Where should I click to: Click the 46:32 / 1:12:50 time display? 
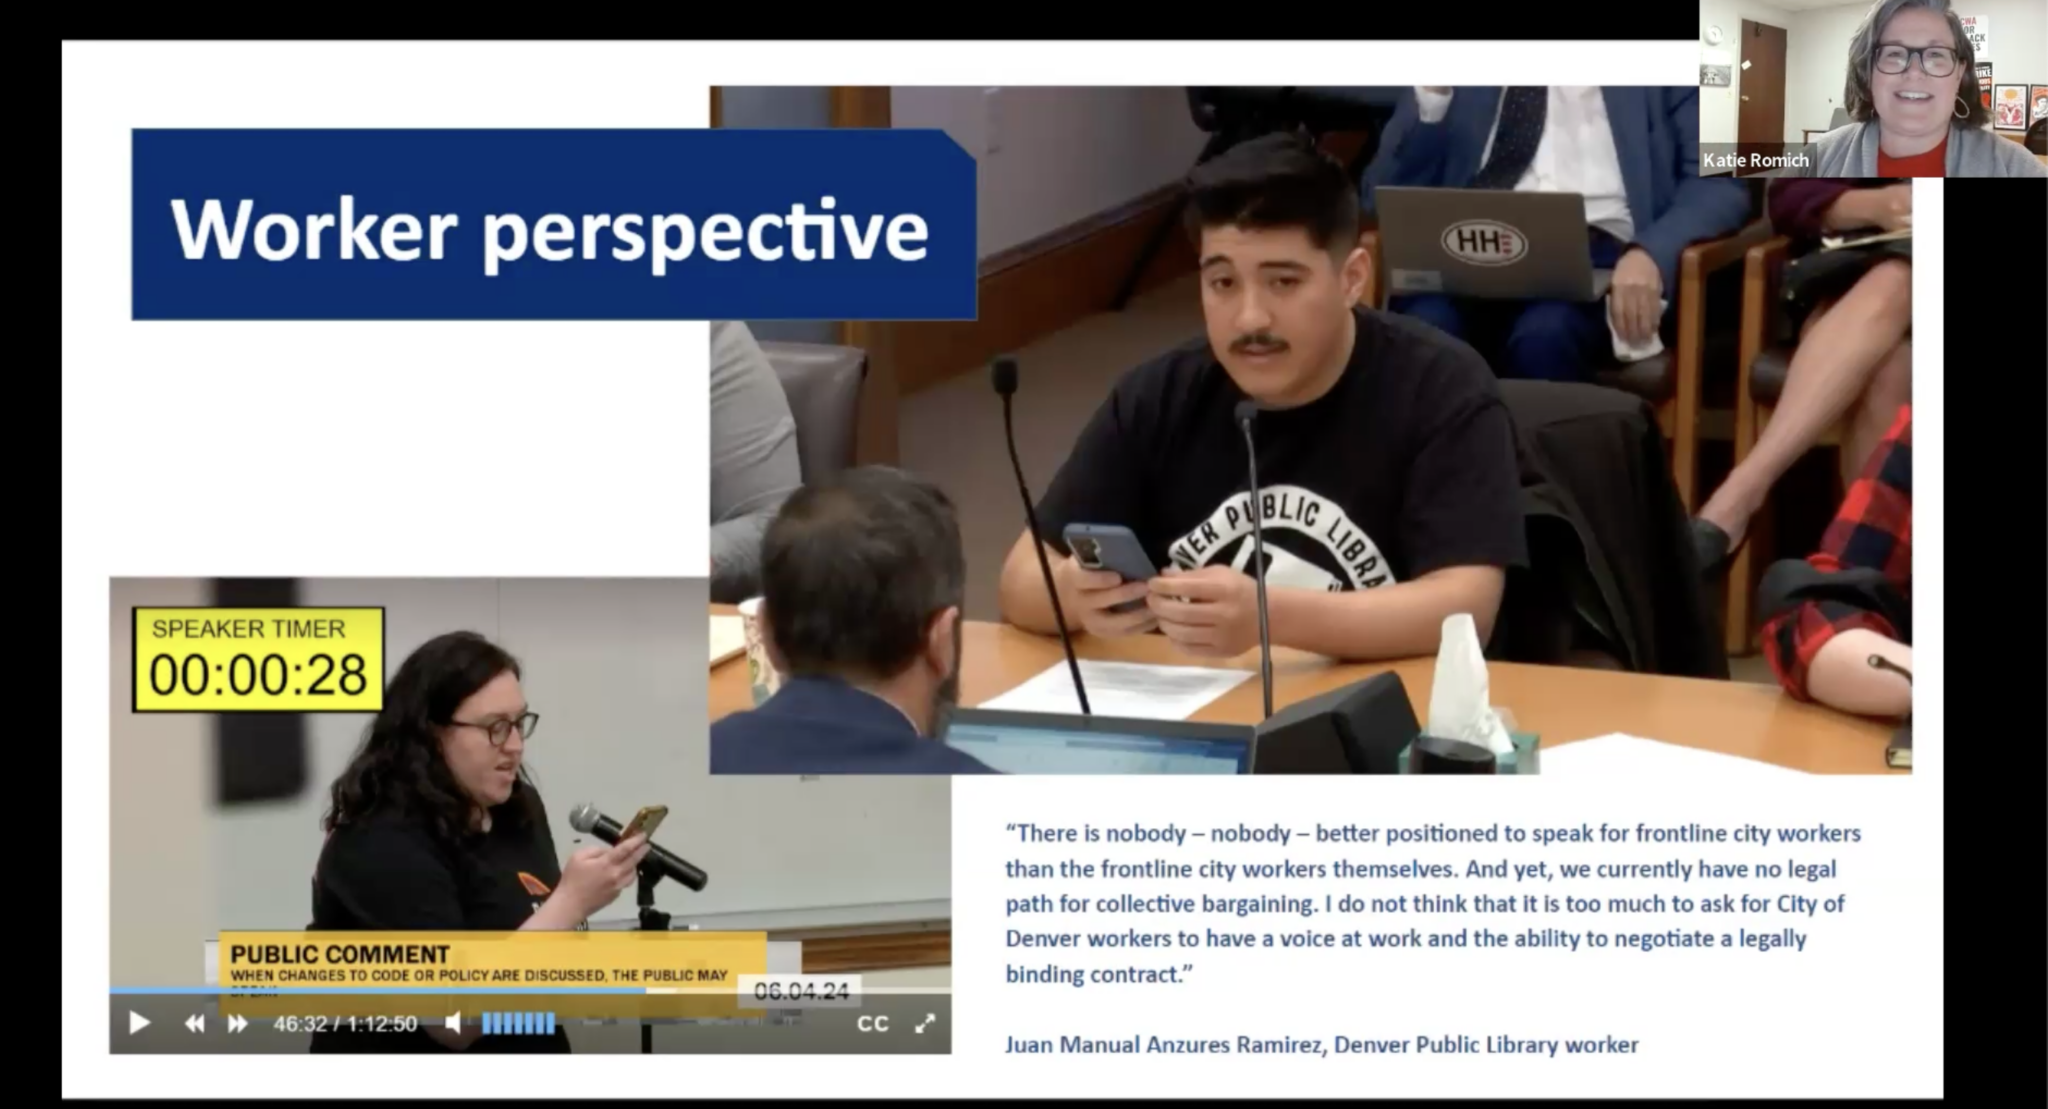pos(345,1023)
